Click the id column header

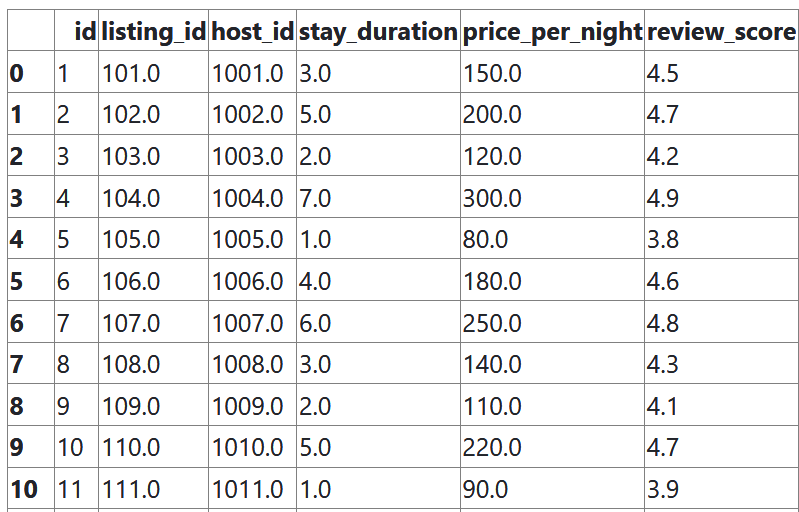click(x=85, y=32)
